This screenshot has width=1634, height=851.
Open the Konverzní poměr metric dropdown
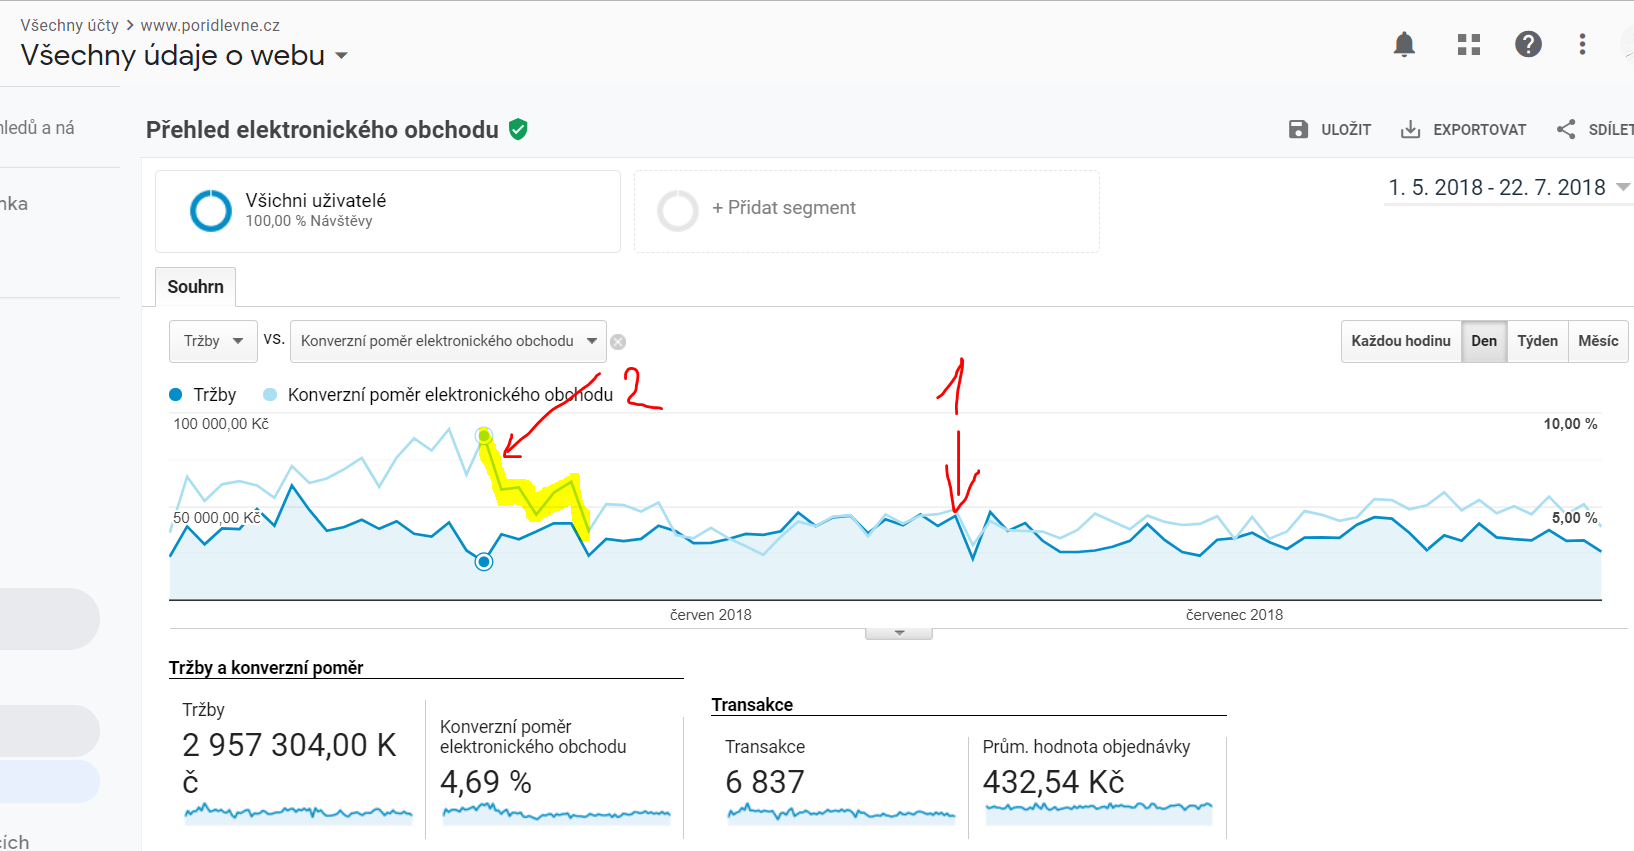point(448,341)
